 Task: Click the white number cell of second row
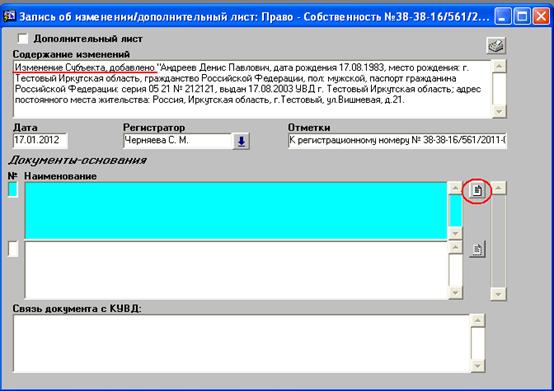13,249
